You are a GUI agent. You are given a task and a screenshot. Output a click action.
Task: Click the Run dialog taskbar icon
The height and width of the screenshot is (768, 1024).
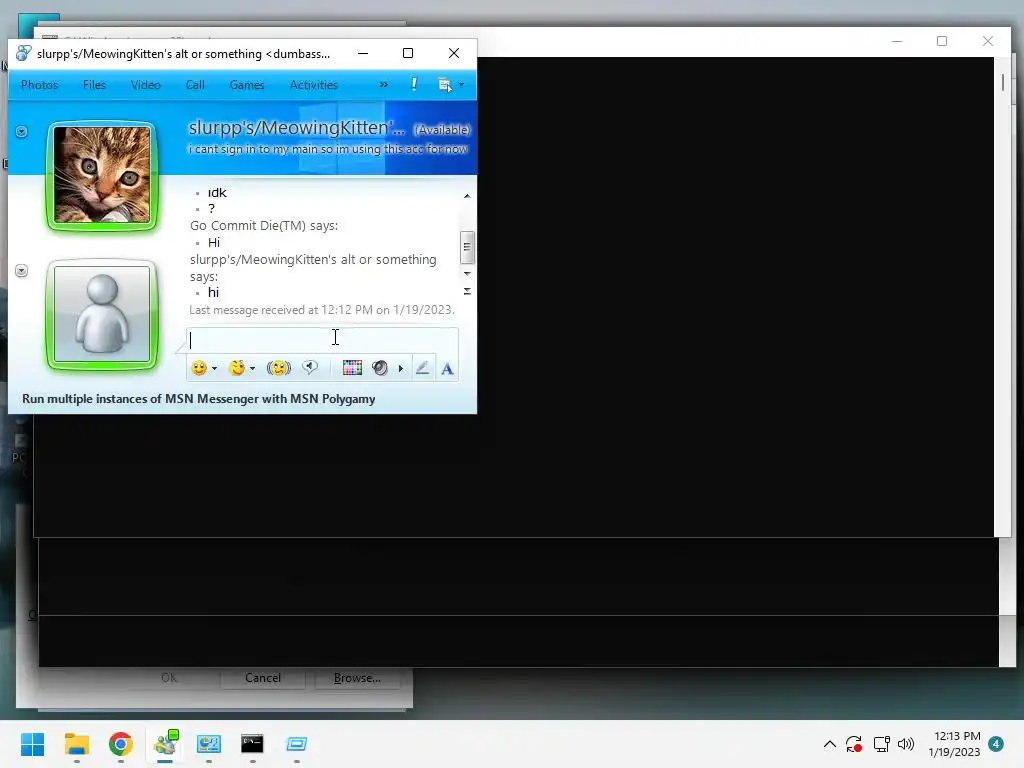[296, 744]
